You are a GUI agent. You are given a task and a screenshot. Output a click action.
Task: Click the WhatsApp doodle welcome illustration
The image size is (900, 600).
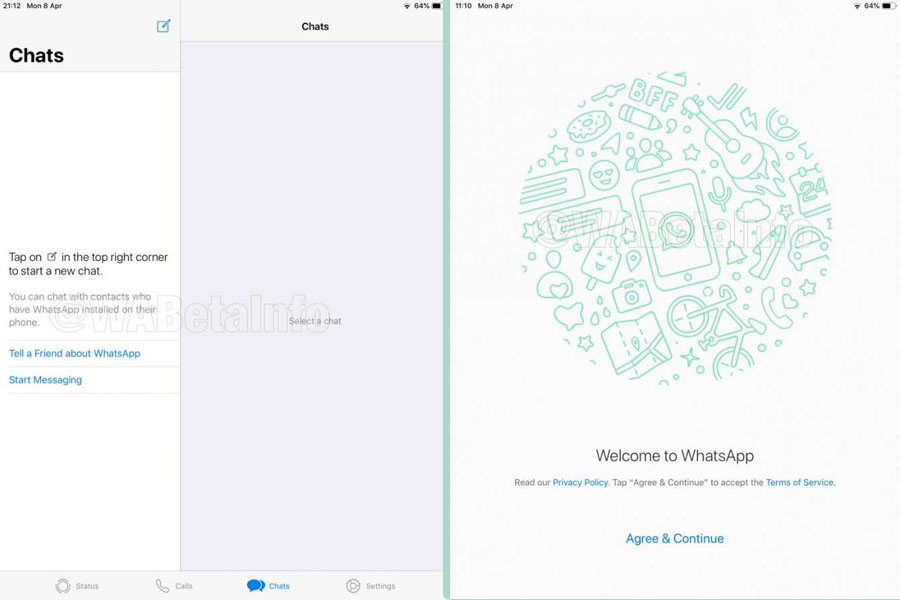point(674,228)
